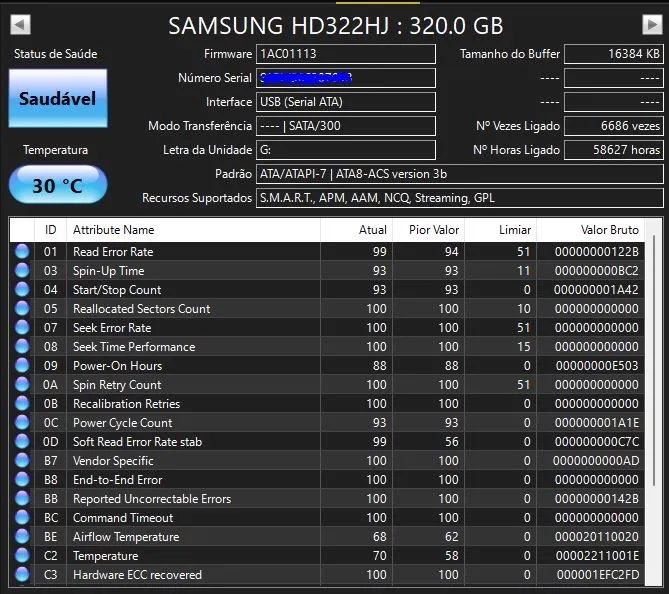Select the Spin Retry Count attribute name
Image resolution: width=669 pixels, height=594 pixels.
[x=117, y=385]
